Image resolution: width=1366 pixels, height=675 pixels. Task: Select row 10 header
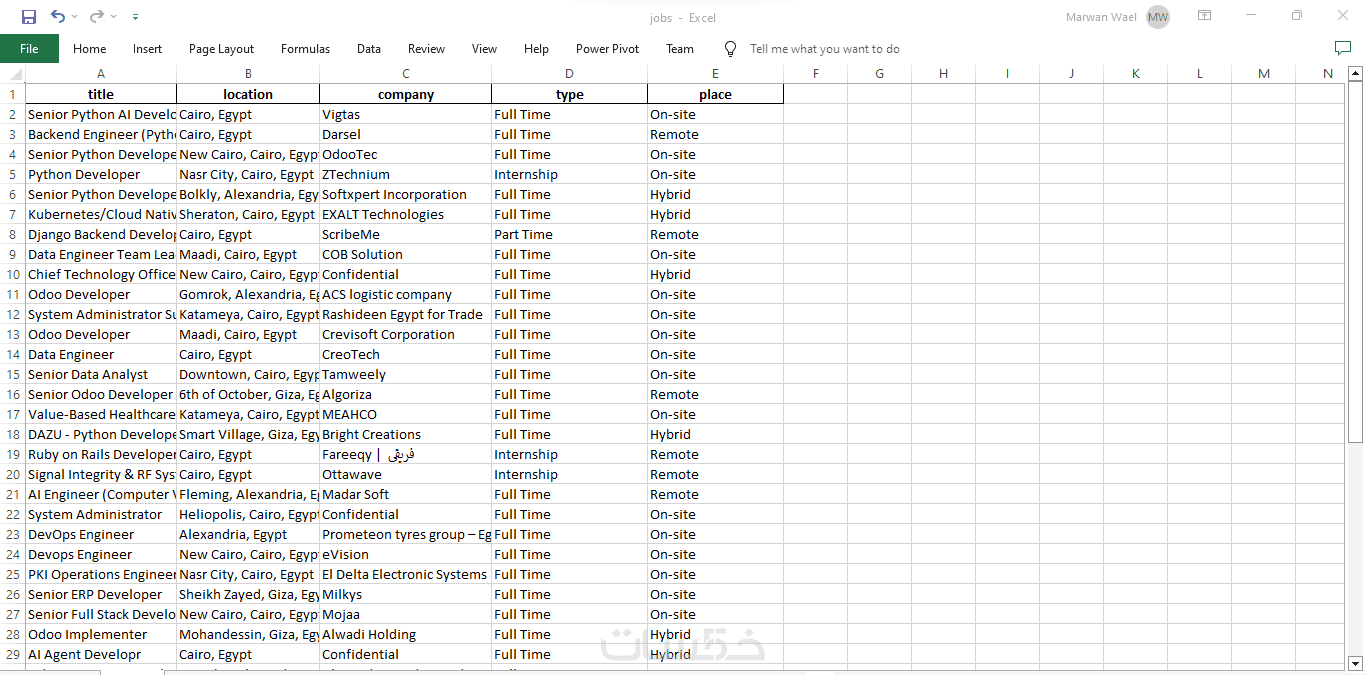click(13, 274)
